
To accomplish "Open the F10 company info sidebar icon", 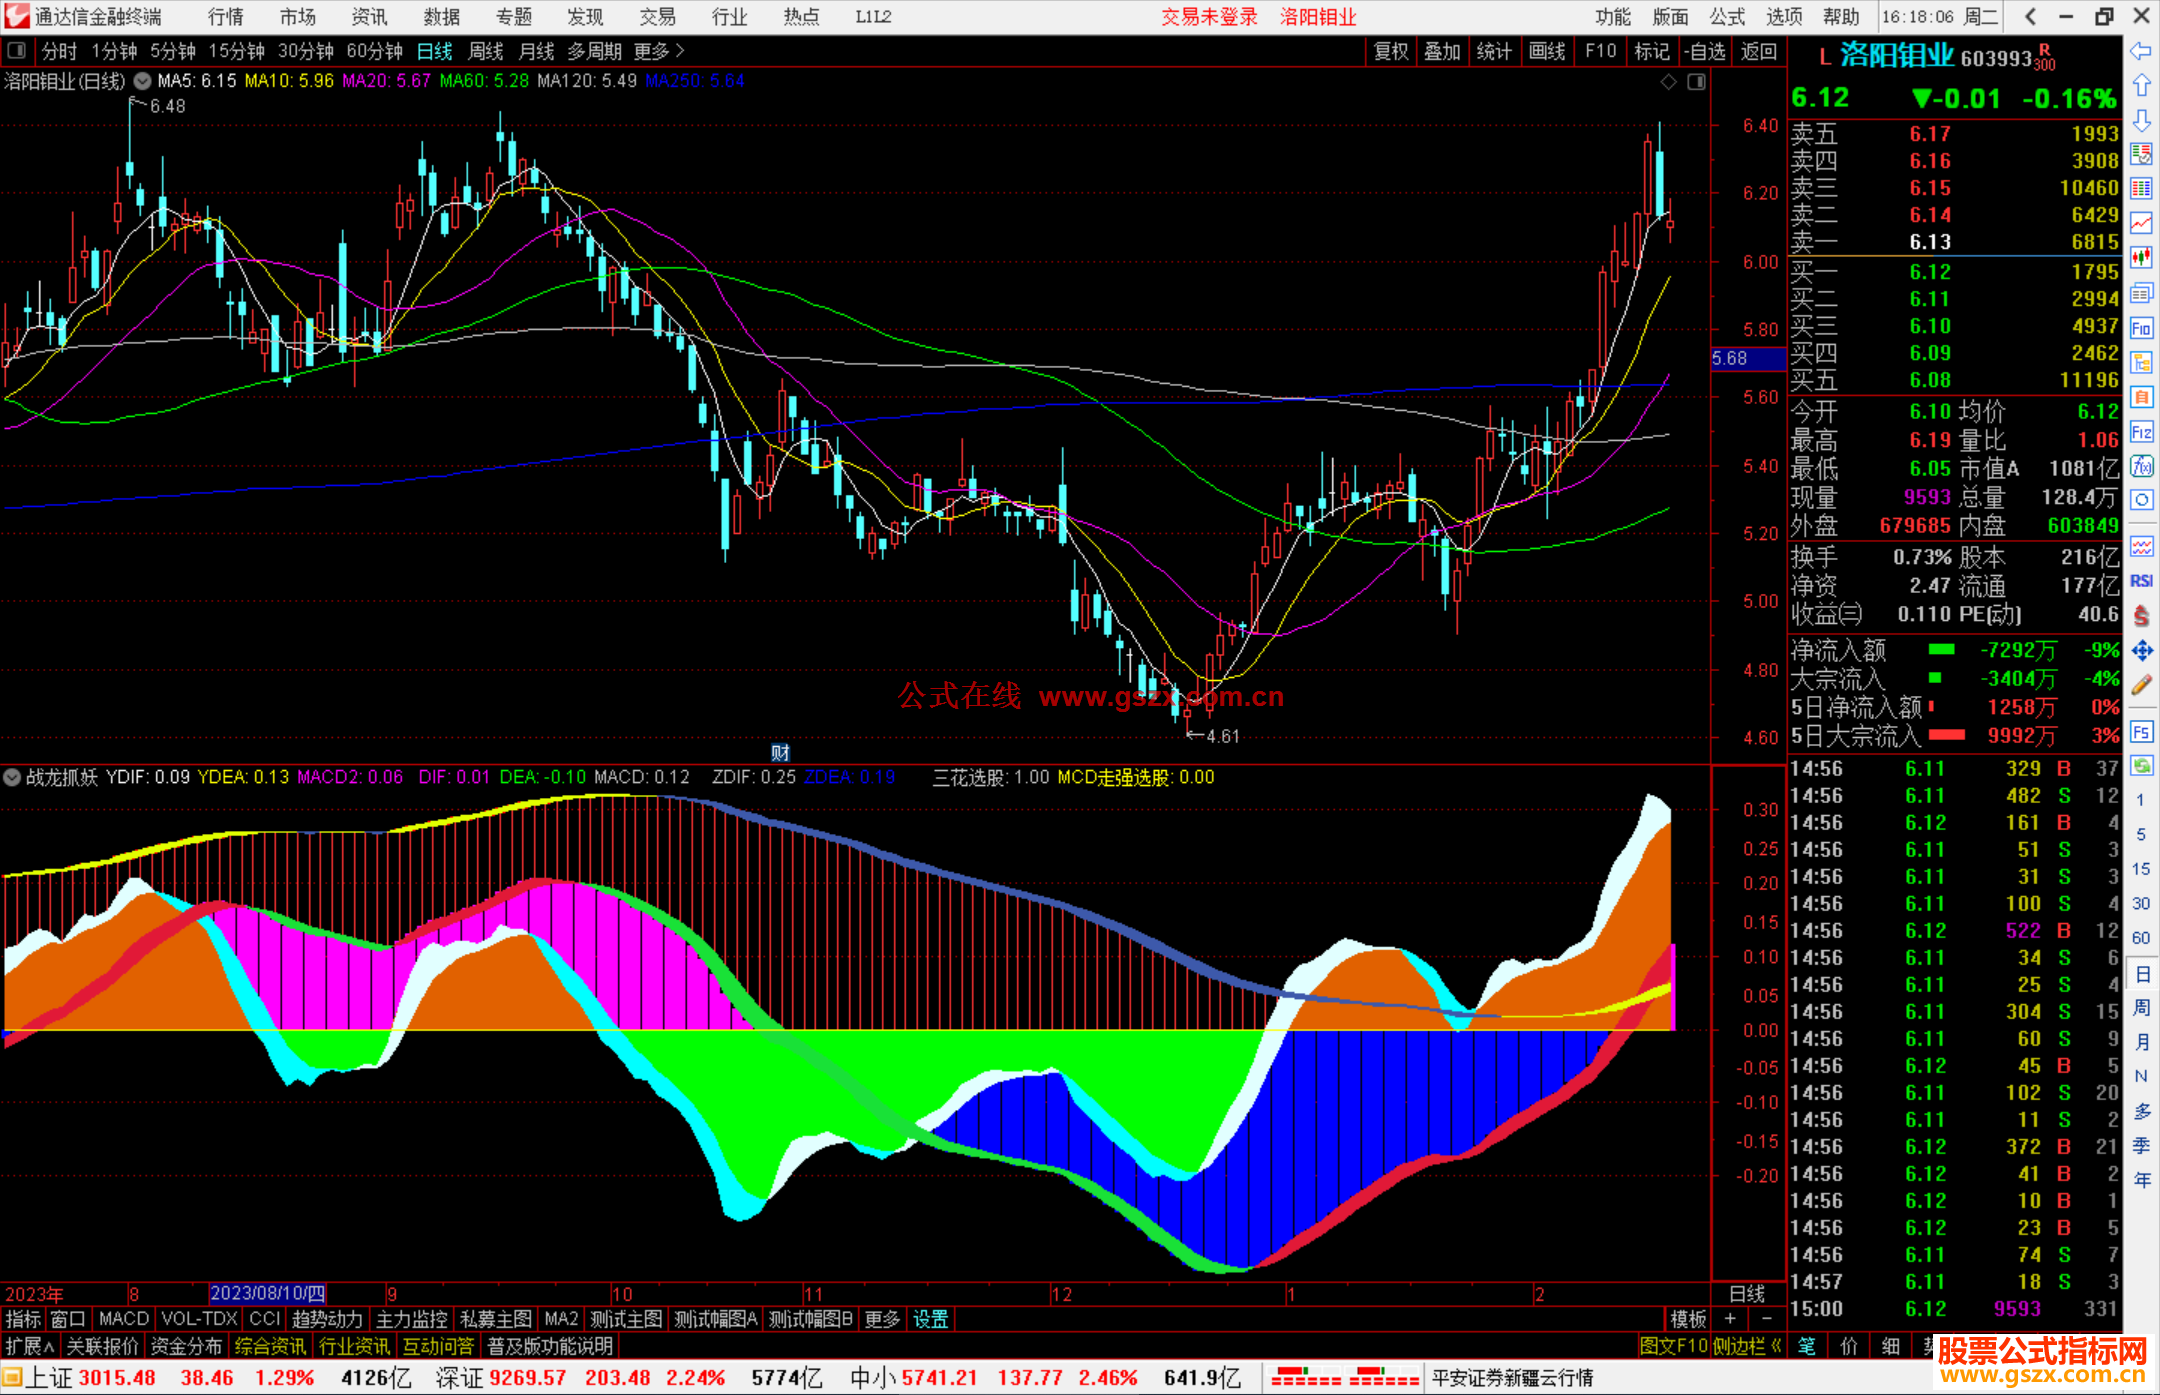I will coord(2141,328).
